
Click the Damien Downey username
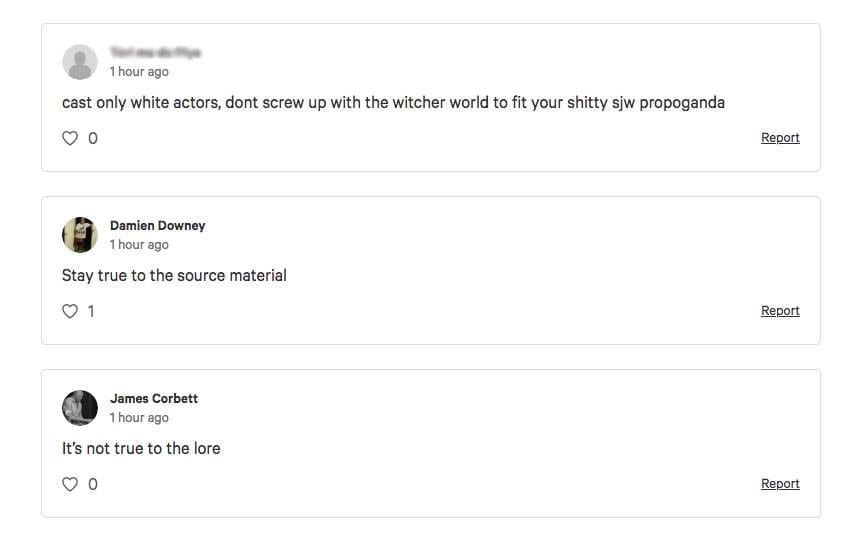[157, 226]
